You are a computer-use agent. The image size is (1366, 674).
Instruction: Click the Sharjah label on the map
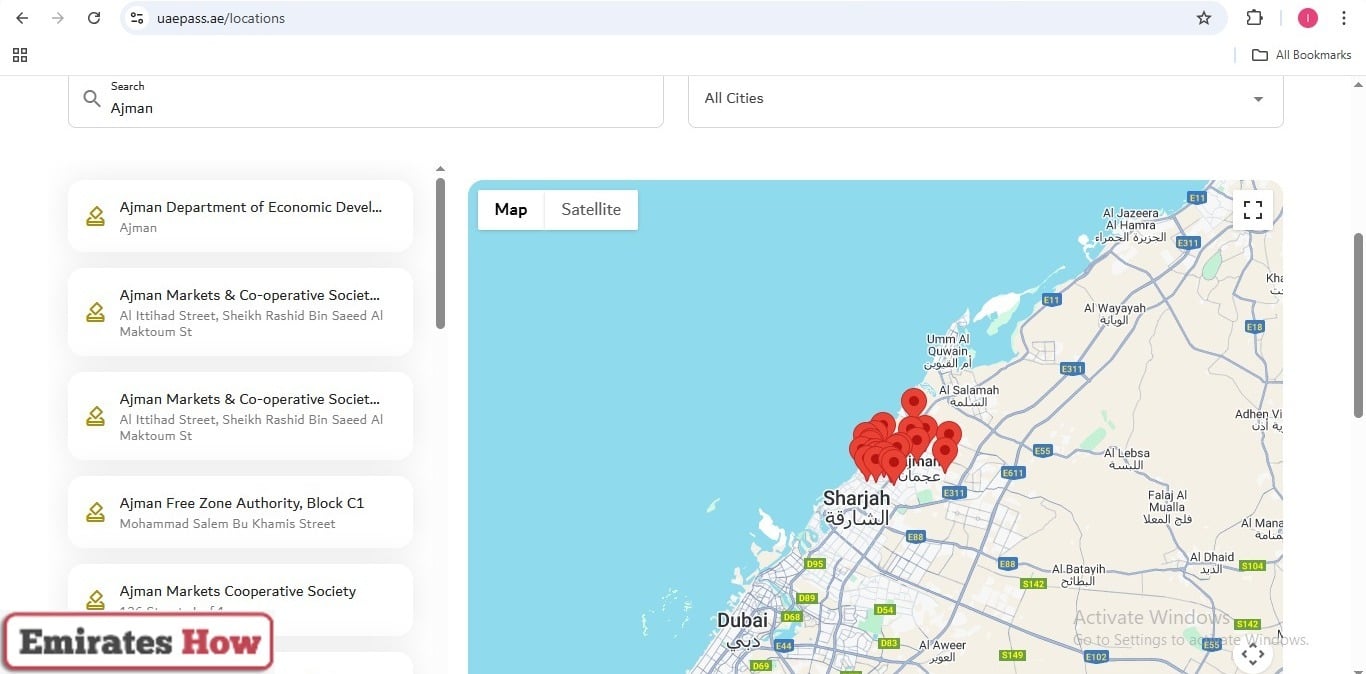[857, 507]
